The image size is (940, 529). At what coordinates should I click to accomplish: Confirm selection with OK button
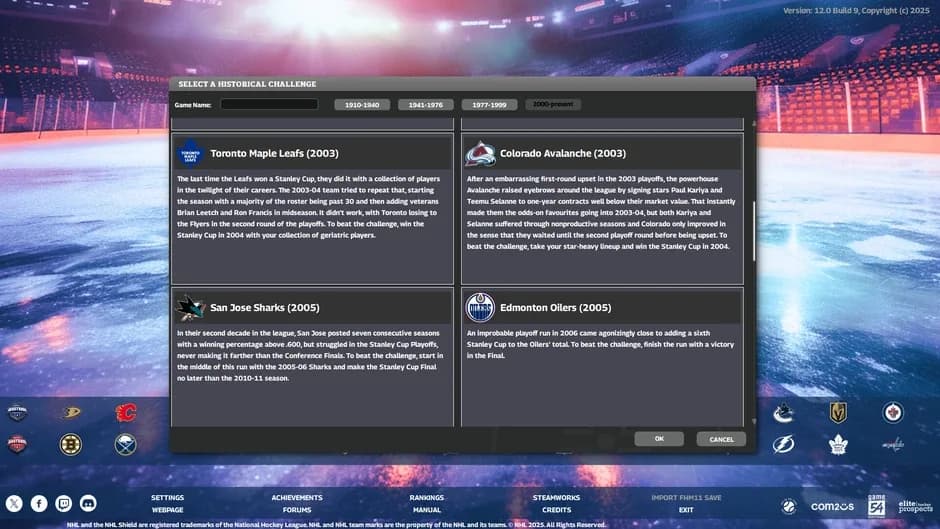[x=659, y=439]
